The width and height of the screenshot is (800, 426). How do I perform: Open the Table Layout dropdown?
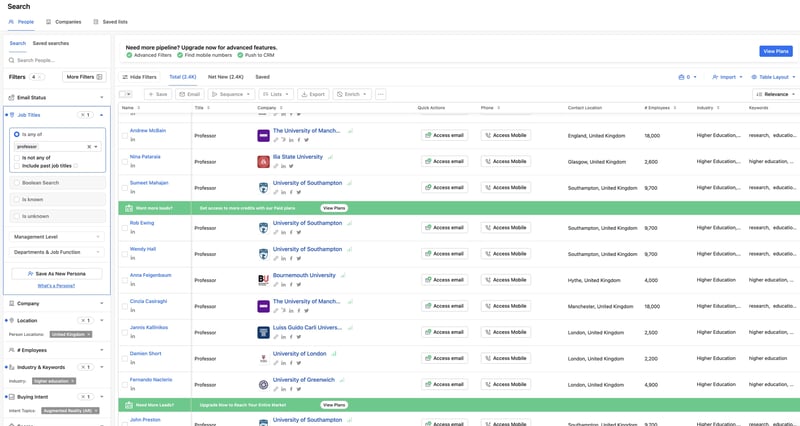click(773, 77)
